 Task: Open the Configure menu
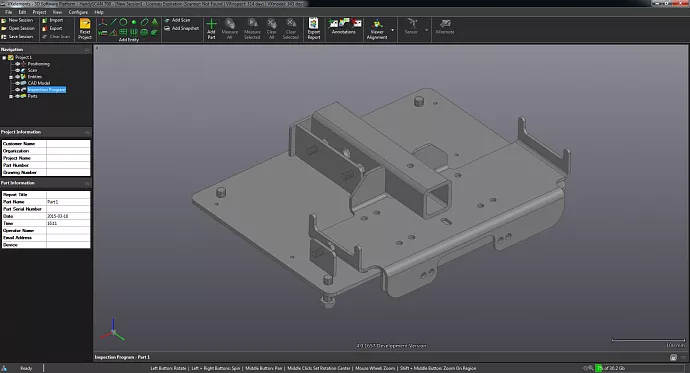pyautogui.click(x=78, y=12)
